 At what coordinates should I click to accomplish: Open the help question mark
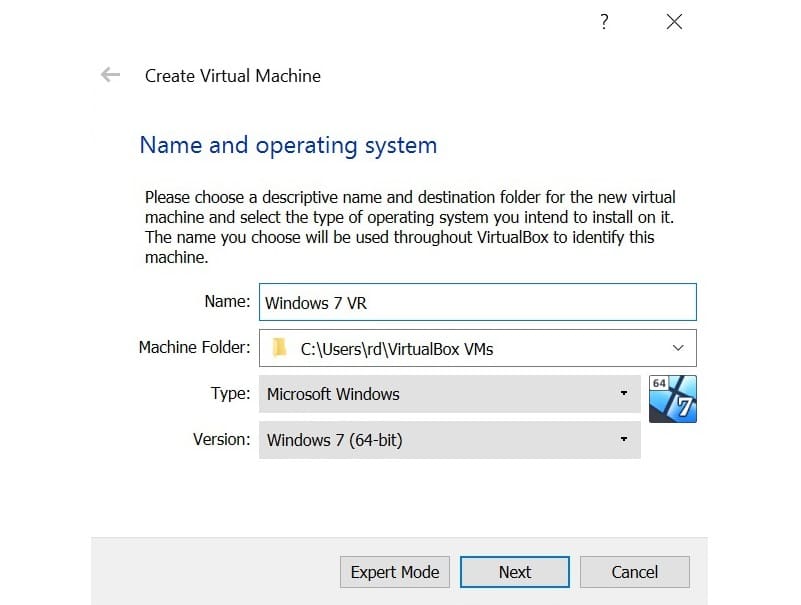604,22
